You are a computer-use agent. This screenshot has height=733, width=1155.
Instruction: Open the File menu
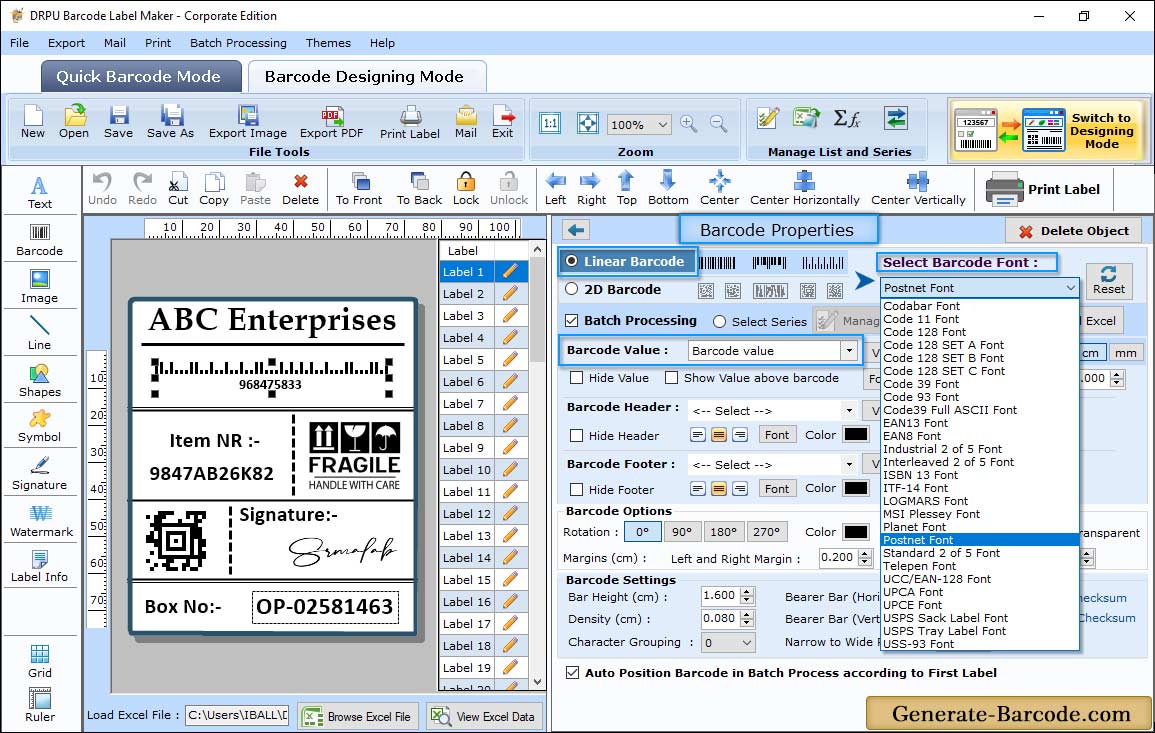pos(19,43)
